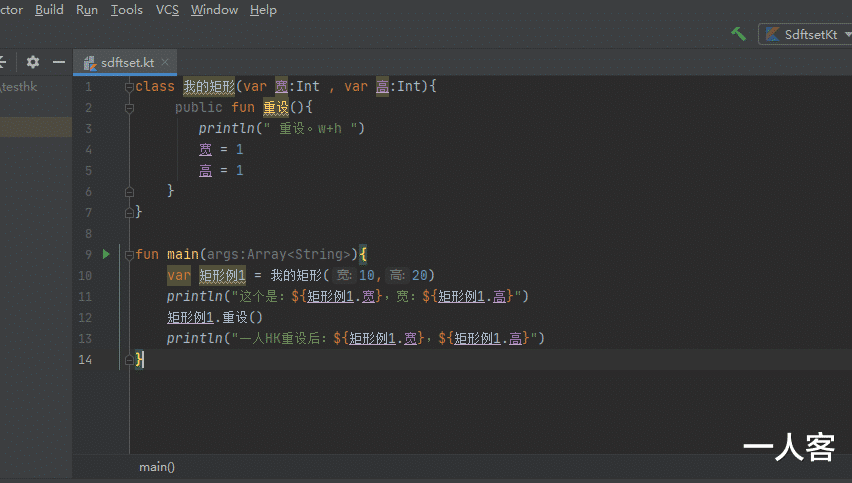Click the green Build hammer icon
Screen dimensions: 852x483
point(738,34)
